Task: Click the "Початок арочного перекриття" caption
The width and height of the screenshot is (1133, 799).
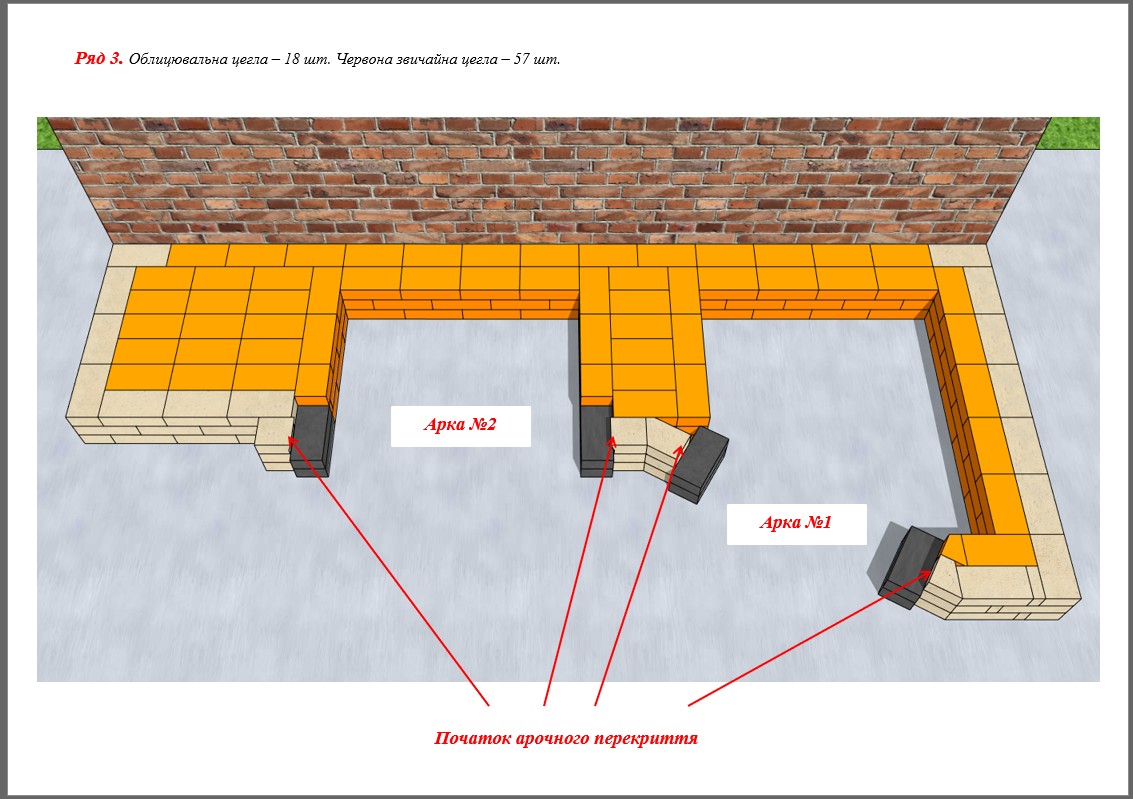Action: [566, 739]
